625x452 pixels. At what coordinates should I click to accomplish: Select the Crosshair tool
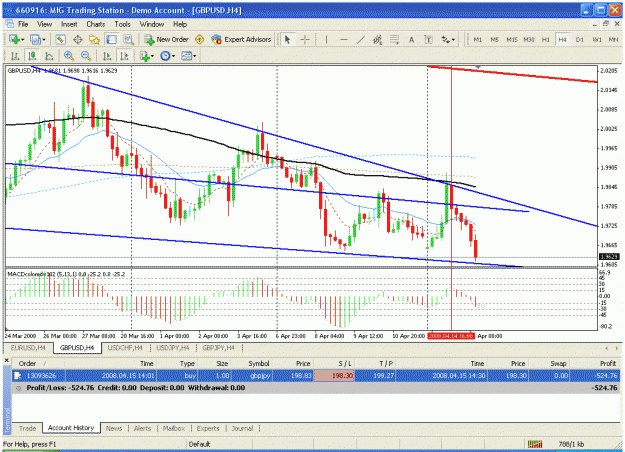tap(305, 39)
